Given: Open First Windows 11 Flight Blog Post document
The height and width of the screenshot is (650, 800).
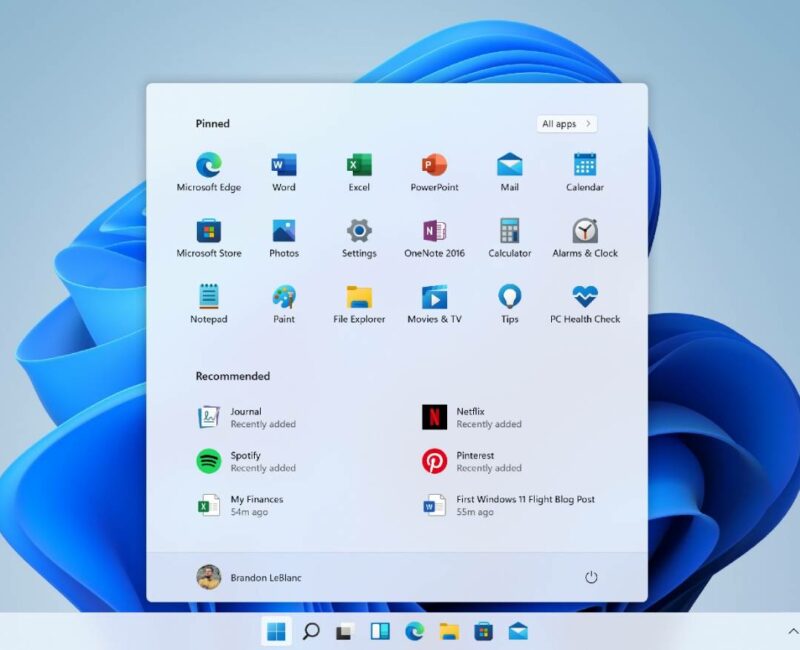Looking at the screenshot, I should tap(509, 505).
